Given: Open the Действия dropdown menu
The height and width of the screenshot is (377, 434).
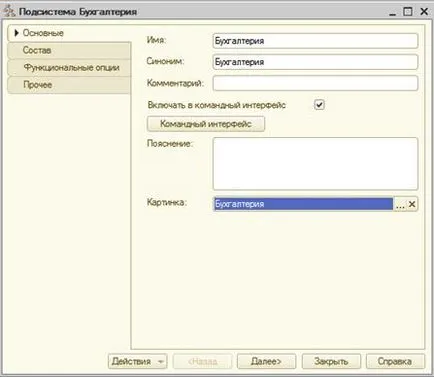Looking at the screenshot, I should tap(138, 361).
